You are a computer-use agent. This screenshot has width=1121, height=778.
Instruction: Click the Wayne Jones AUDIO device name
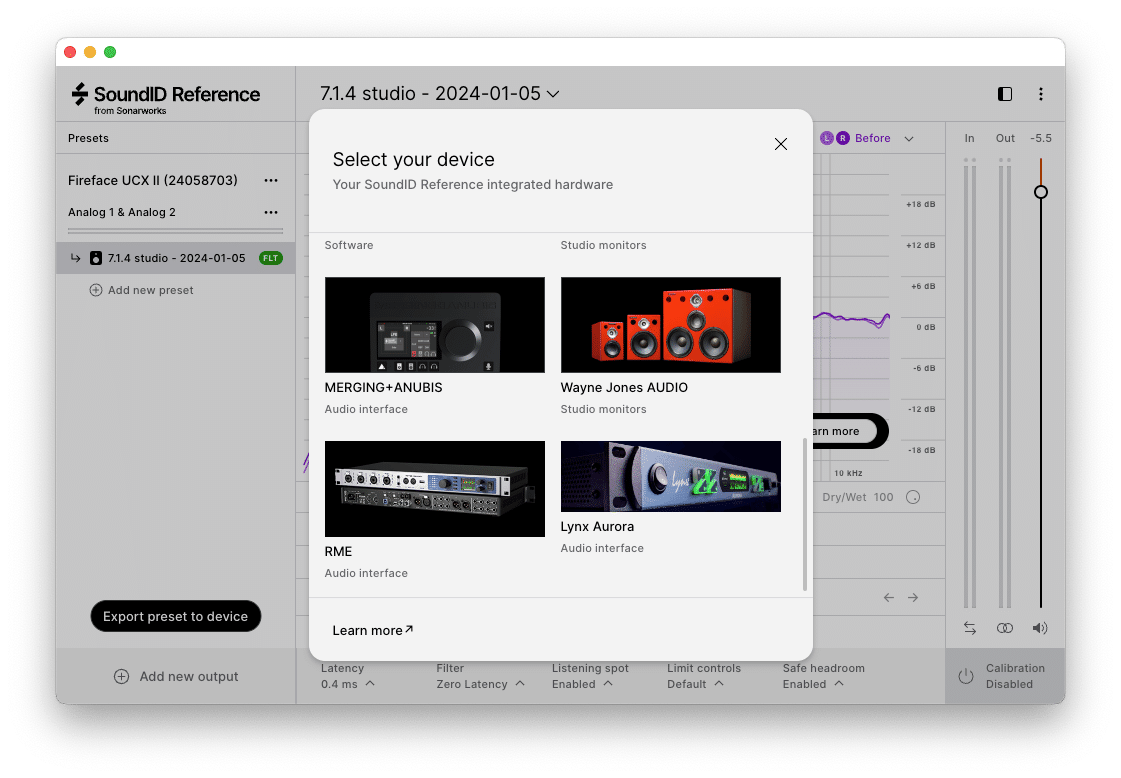click(x=624, y=388)
